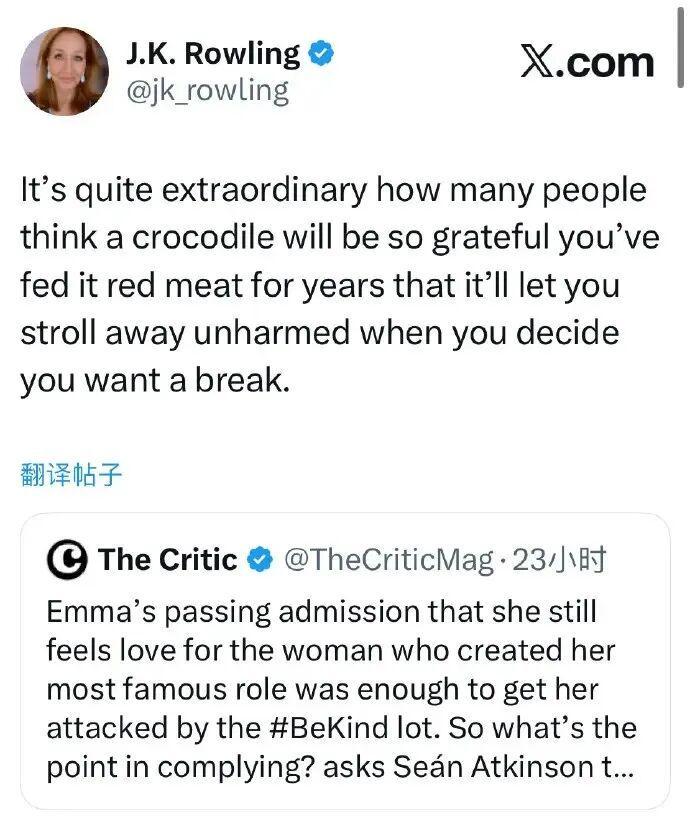Click the vertical scrollbar on right edge
Viewport: 690px width, 840px height.
(x=682, y=45)
